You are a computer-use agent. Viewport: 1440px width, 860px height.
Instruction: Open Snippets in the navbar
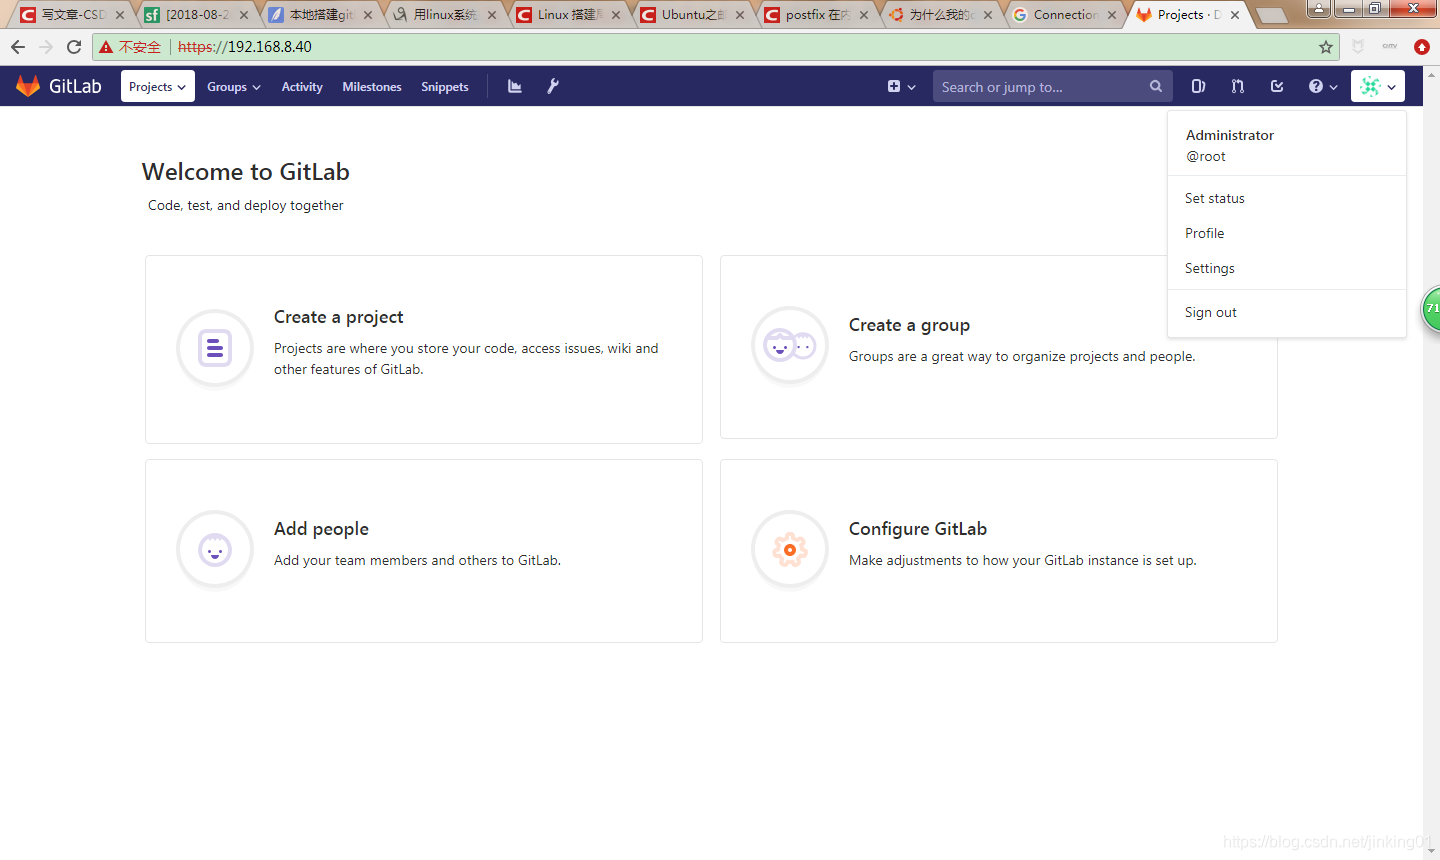pos(445,87)
